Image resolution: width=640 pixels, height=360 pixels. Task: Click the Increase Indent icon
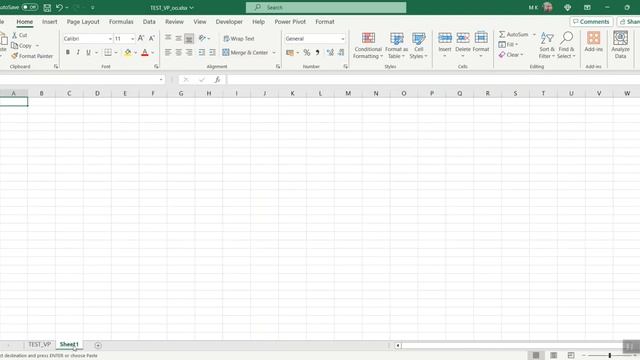tap(212, 52)
